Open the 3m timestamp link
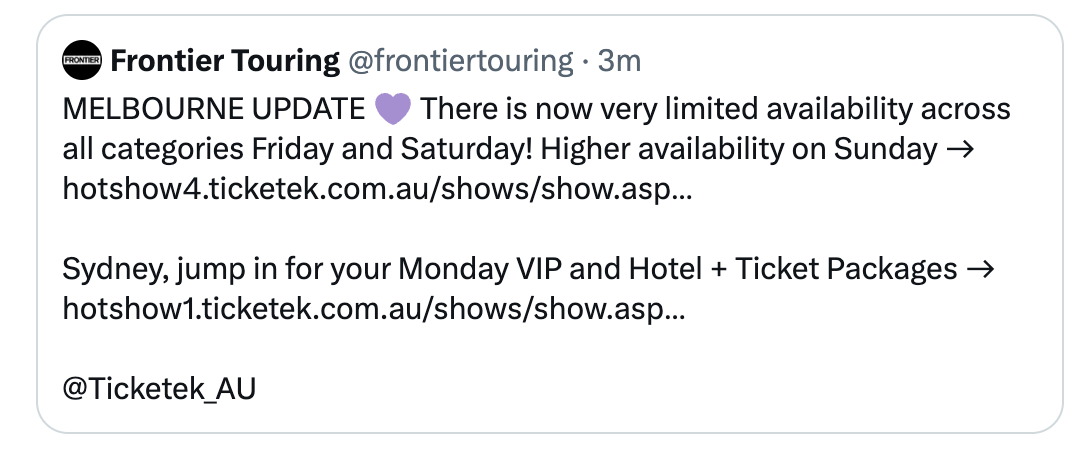 tap(619, 61)
